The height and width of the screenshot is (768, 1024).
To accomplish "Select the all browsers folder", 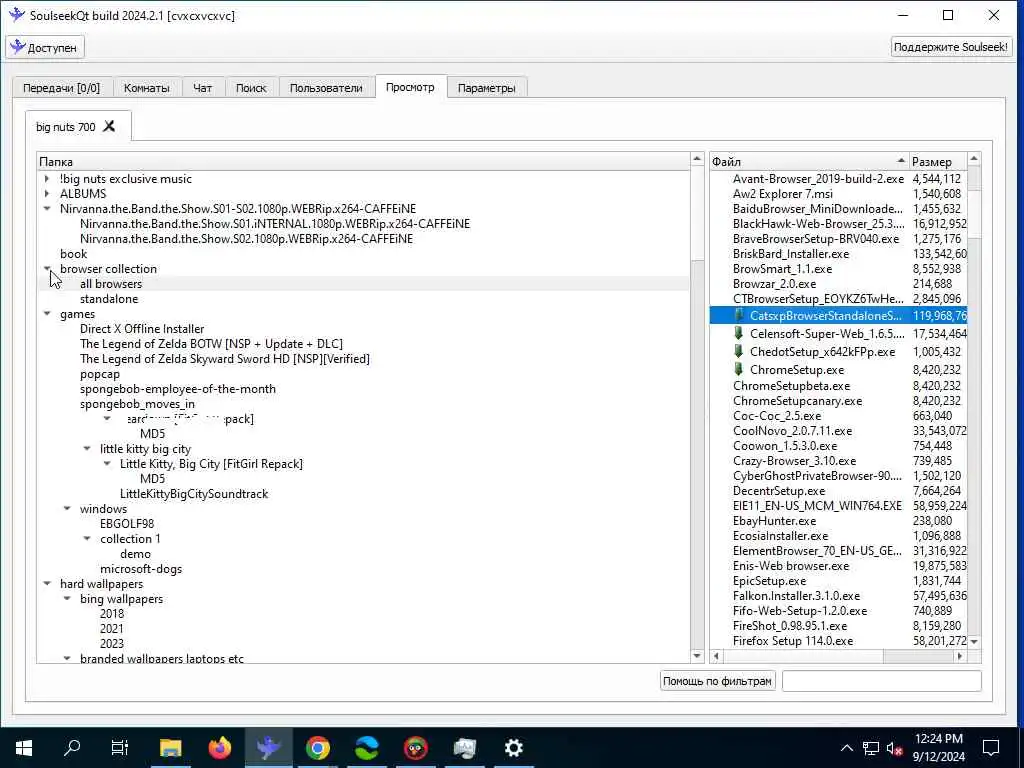I will [111, 284].
